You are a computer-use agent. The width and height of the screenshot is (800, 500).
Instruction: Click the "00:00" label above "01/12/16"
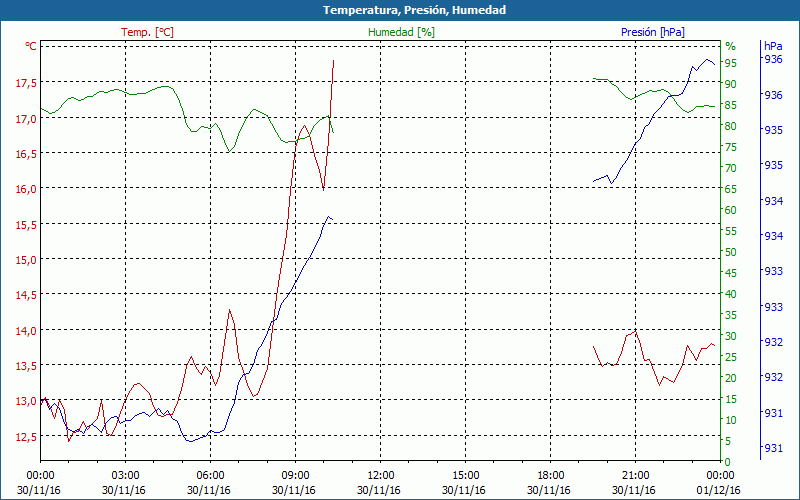click(720, 476)
